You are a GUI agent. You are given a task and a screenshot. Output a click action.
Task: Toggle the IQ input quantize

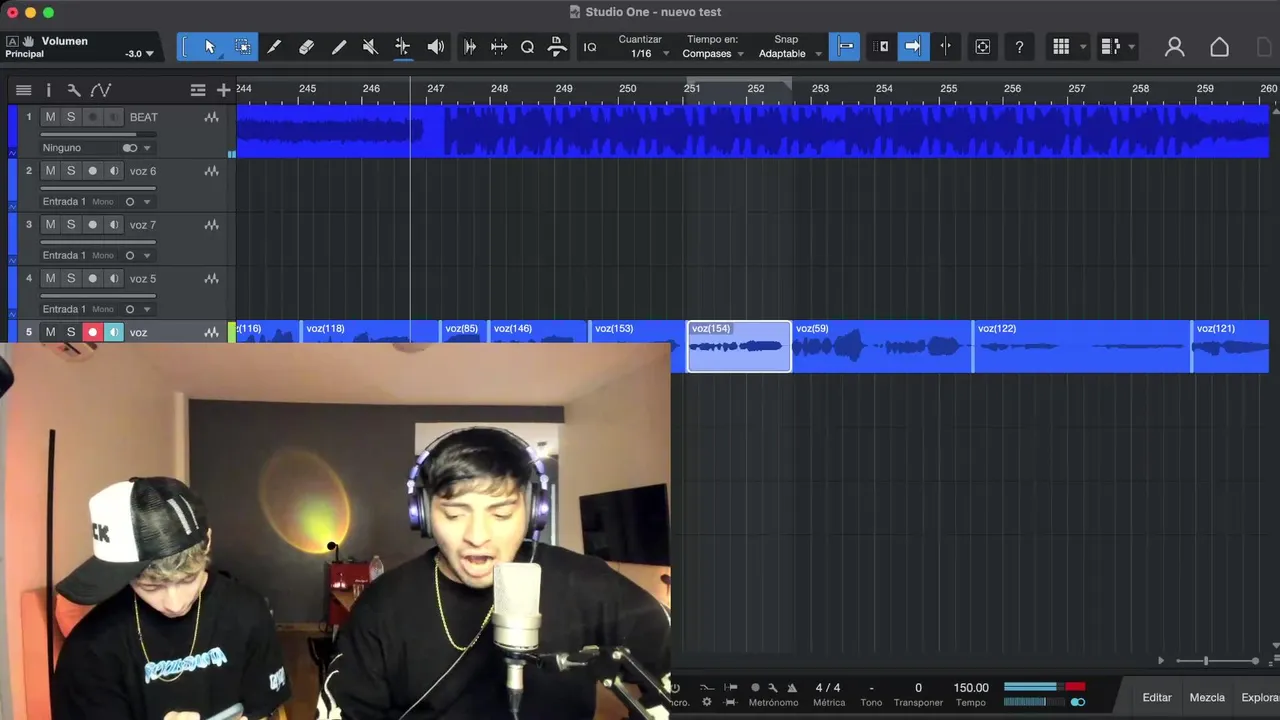coord(590,47)
